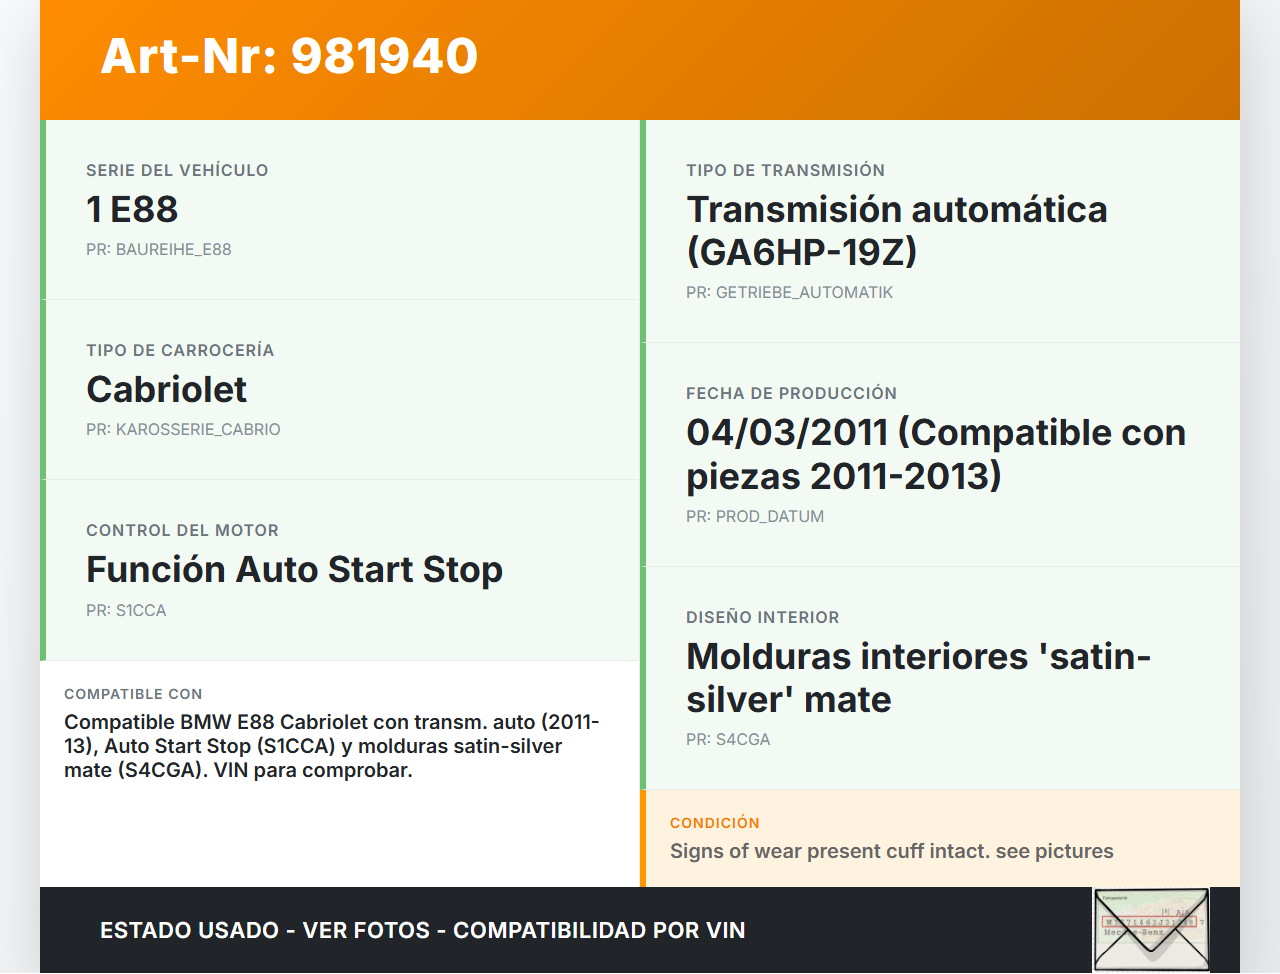Click the Art-Nr: 981940 heading
The width and height of the screenshot is (1280, 974).
pos(289,56)
